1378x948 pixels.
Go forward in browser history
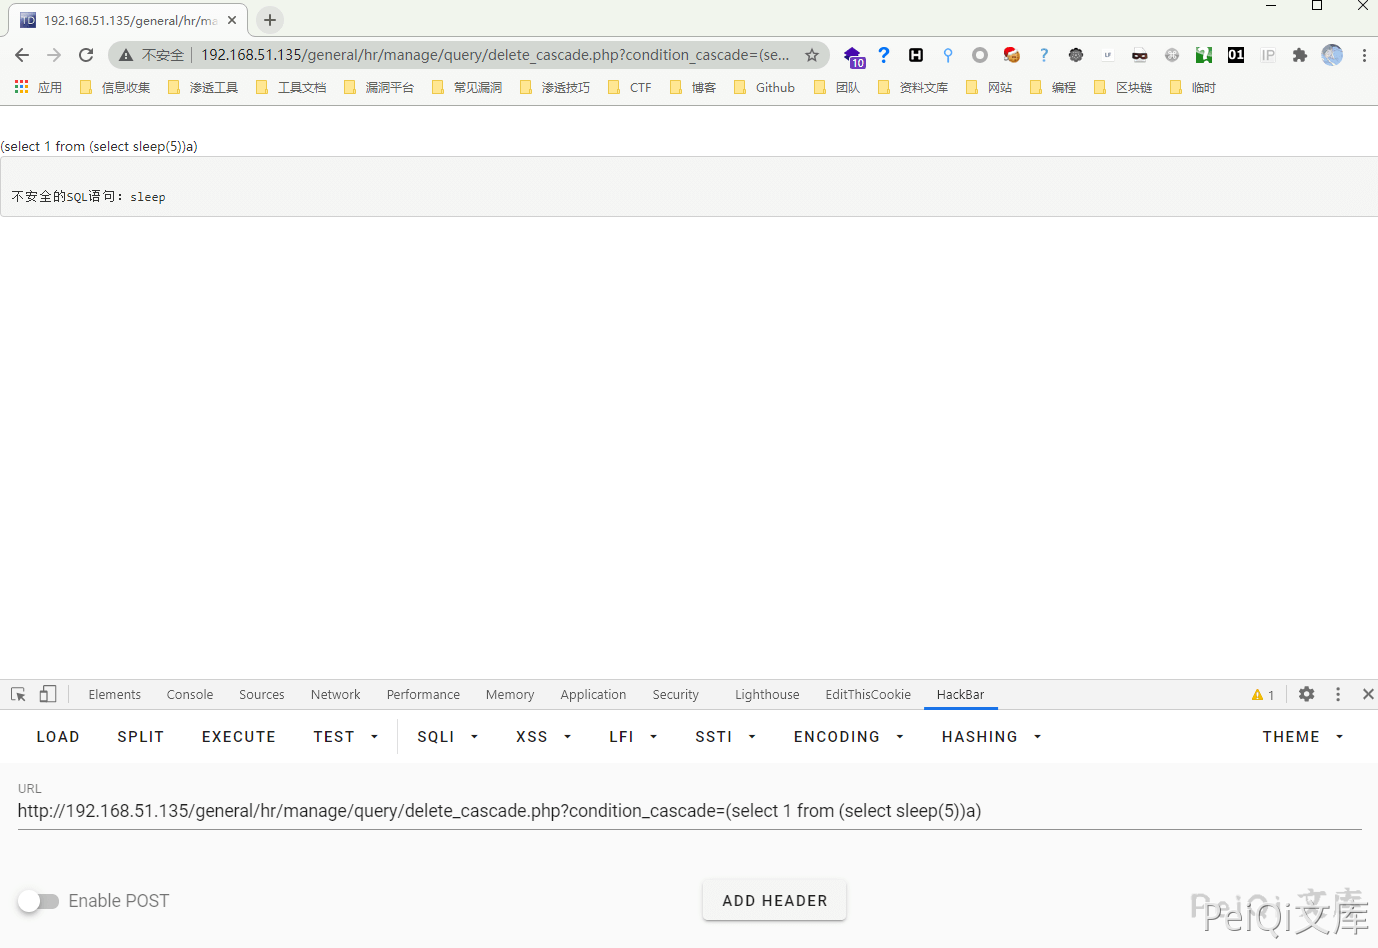(54, 55)
